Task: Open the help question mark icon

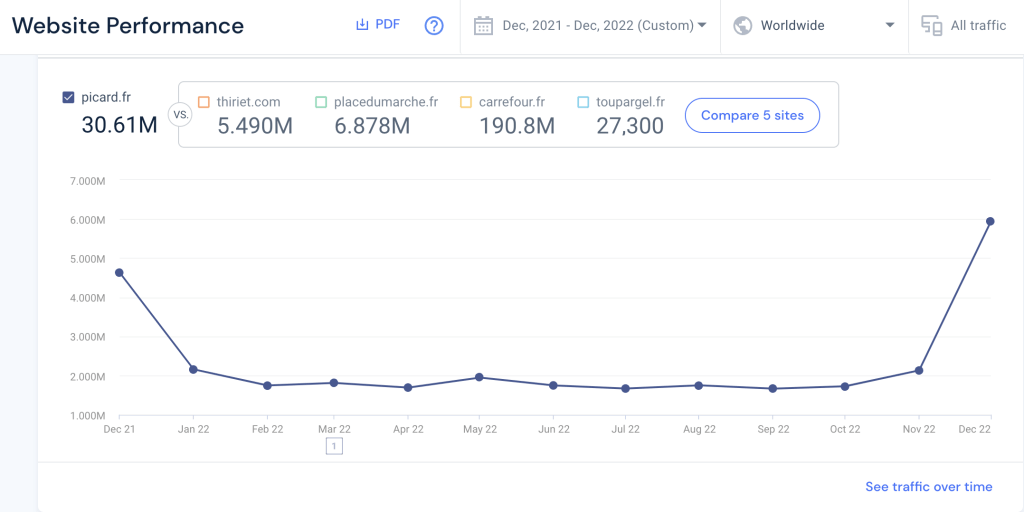Action: 434,26
